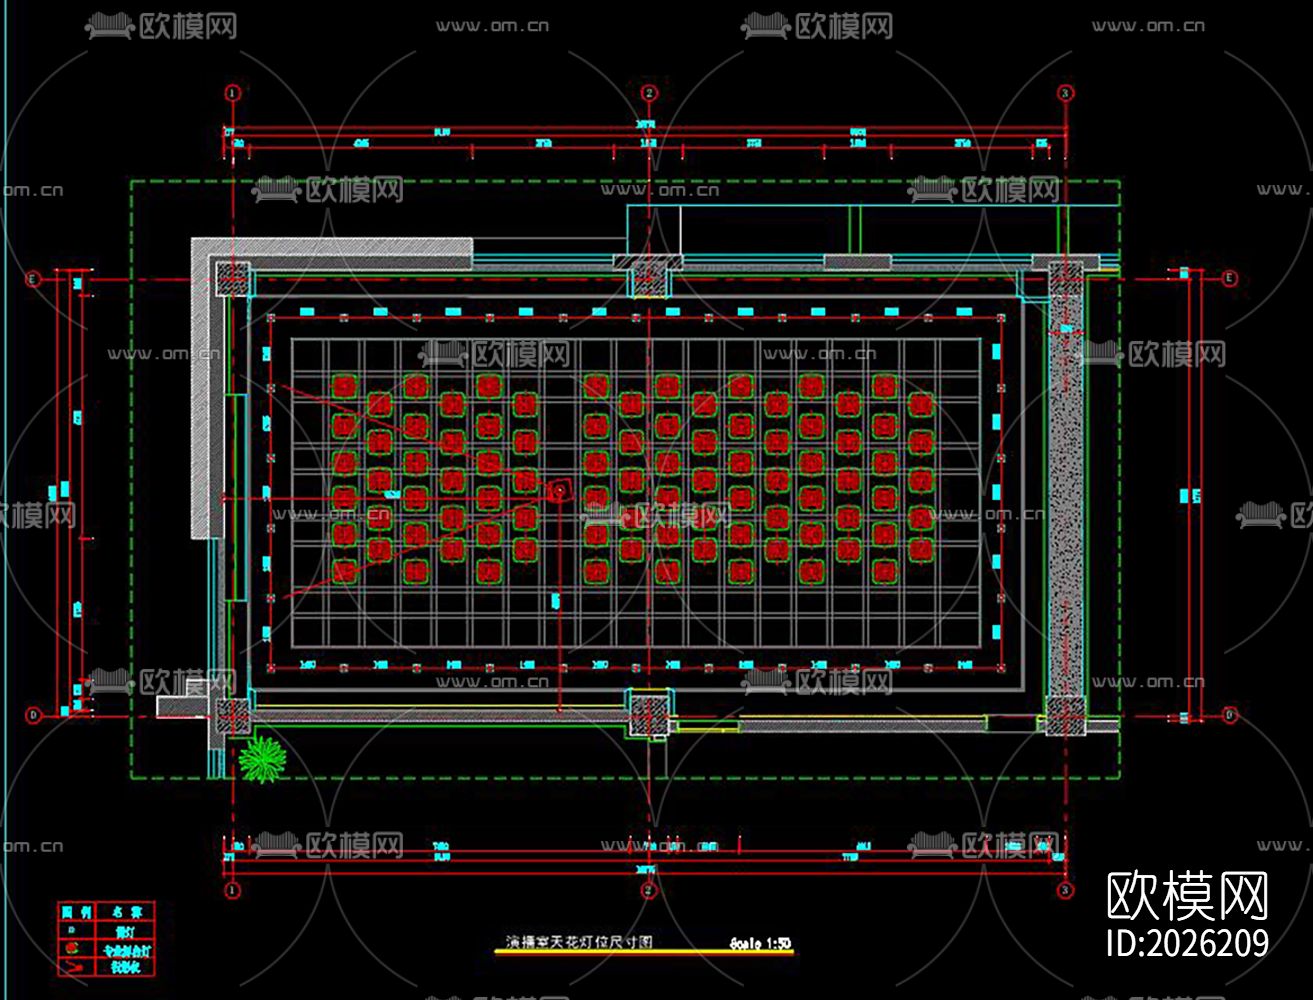The width and height of the screenshot is (1313, 1000).
Task: Select the green plant symbol outside the room
Action: 262,759
